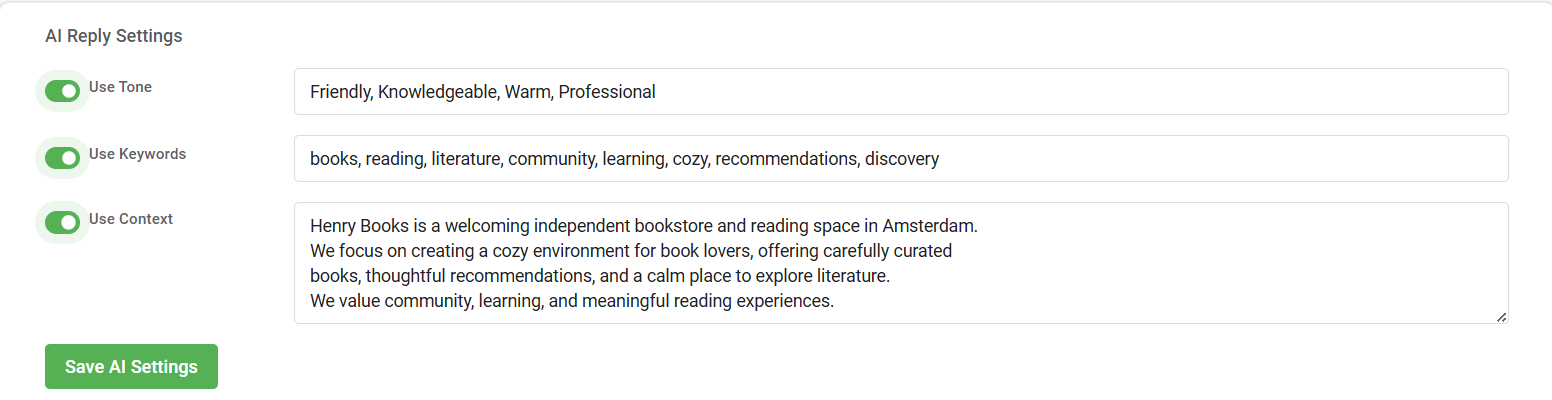
Task: Click the "Use Tone" label text
Action: tap(120, 87)
